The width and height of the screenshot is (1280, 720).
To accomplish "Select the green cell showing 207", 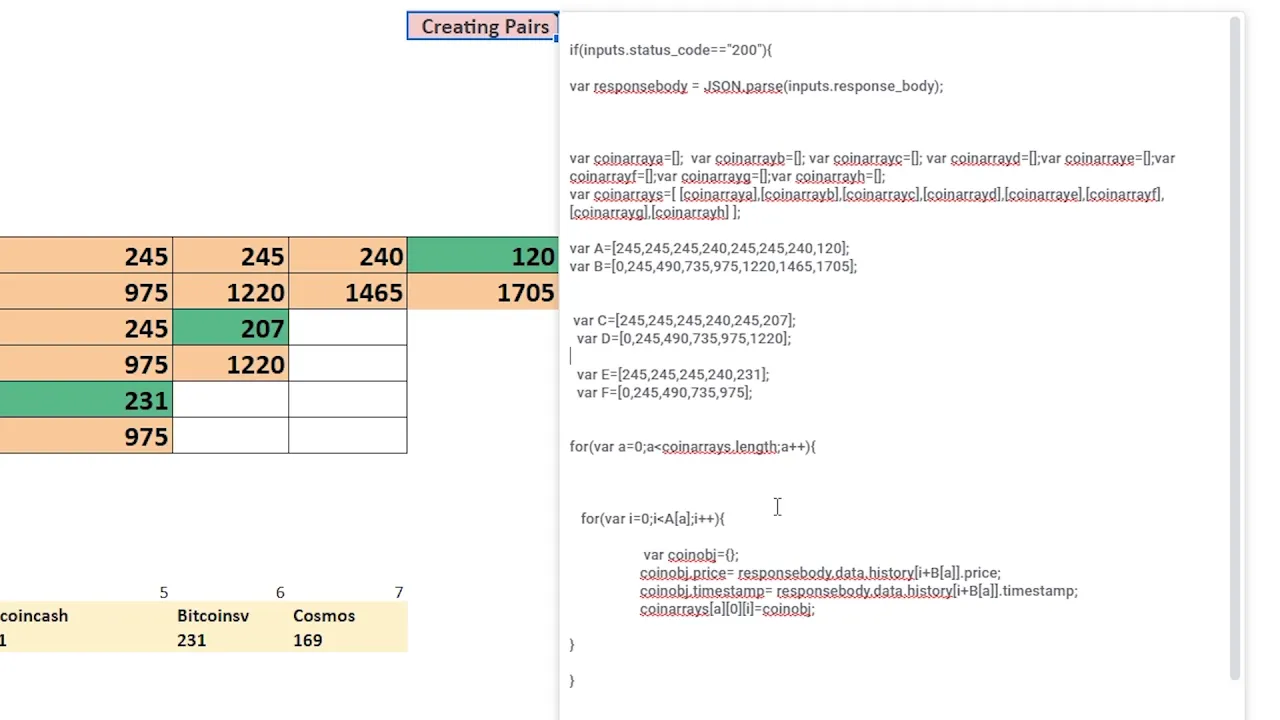I will coord(231,328).
